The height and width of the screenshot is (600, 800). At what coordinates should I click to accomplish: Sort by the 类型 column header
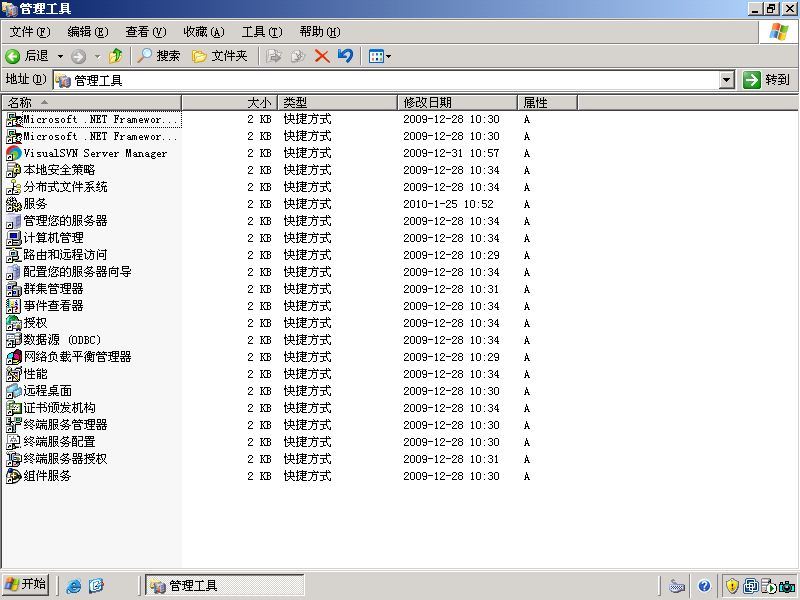(x=337, y=103)
